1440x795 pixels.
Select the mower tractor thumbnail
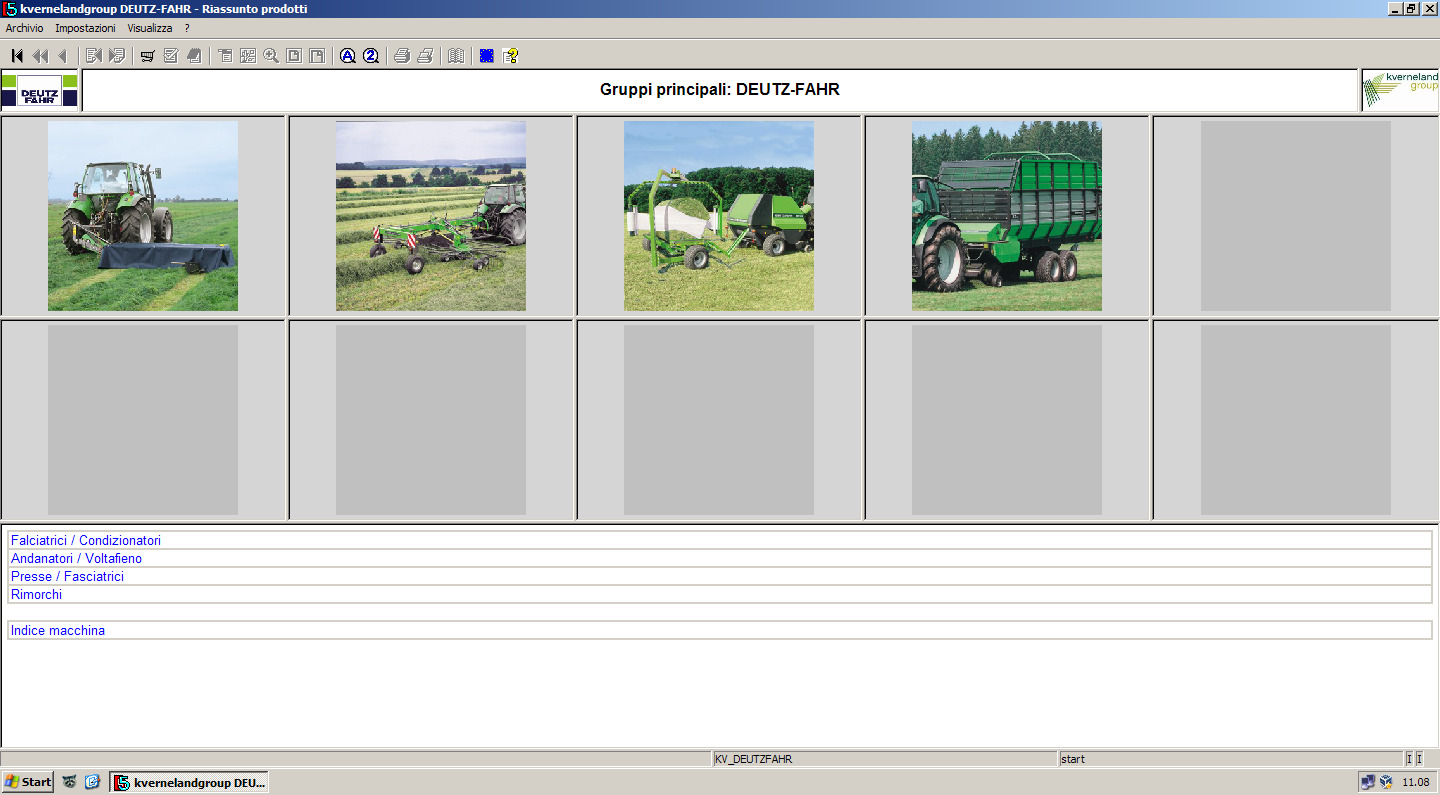143,216
